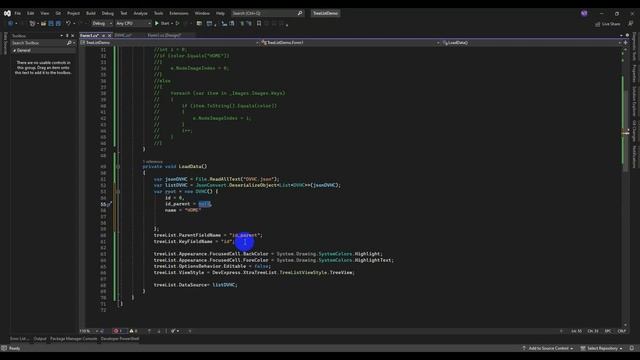The image size is (640, 360).
Task: Open the Window menu
Action: tap(202, 13)
